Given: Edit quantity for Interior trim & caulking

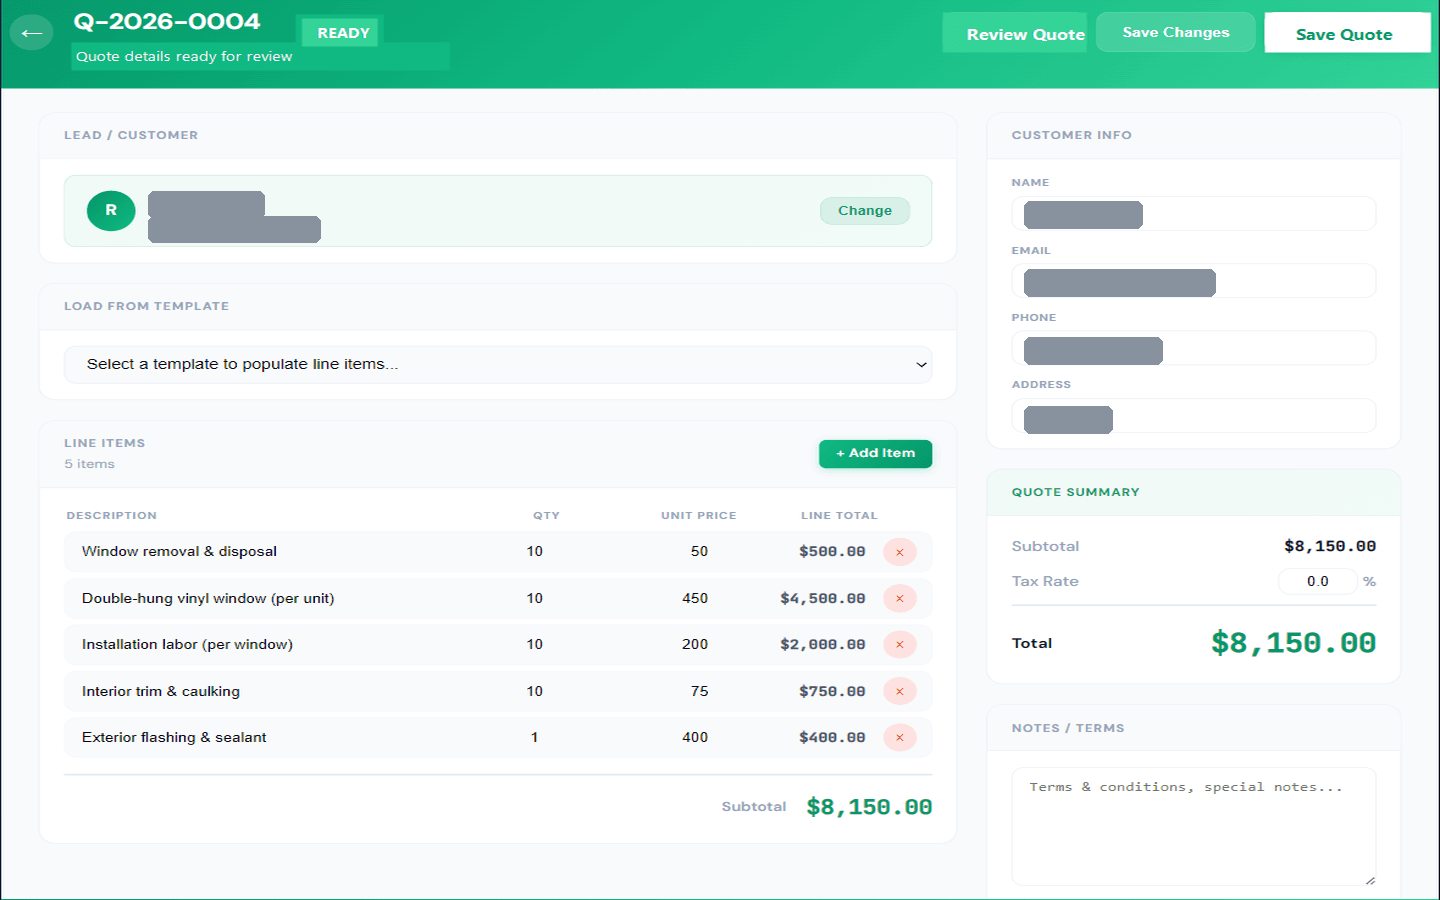Looking at the screenshot, I should pos(535,692).
